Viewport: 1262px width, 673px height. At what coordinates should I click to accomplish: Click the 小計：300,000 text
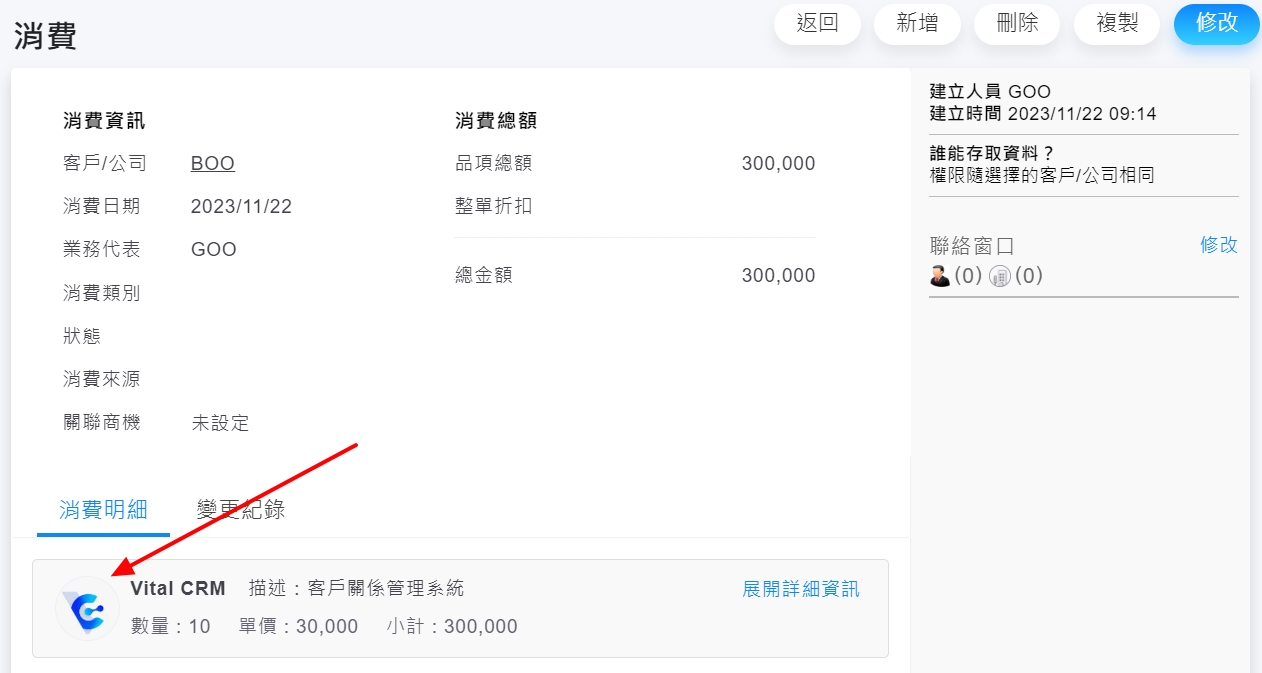pyautogui.click(x=452, y=627)
